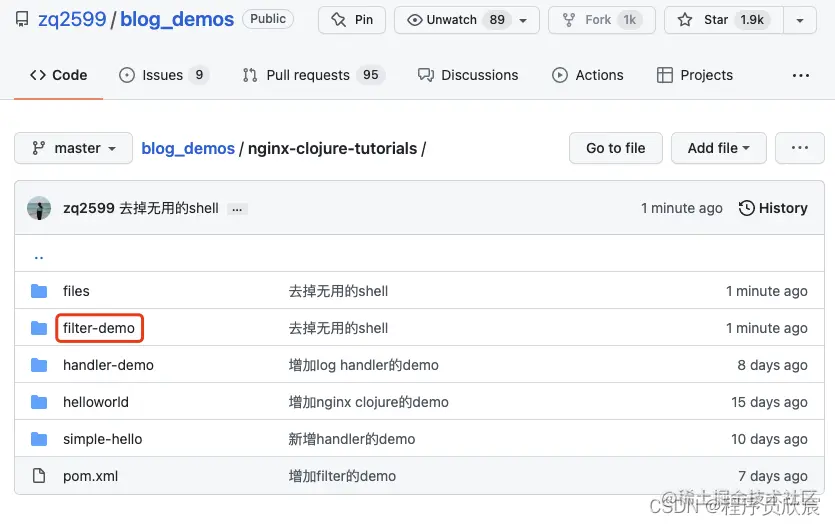Open the Actions tab
The width and height of the screenshot is (835, 525).
coord(587,75)
